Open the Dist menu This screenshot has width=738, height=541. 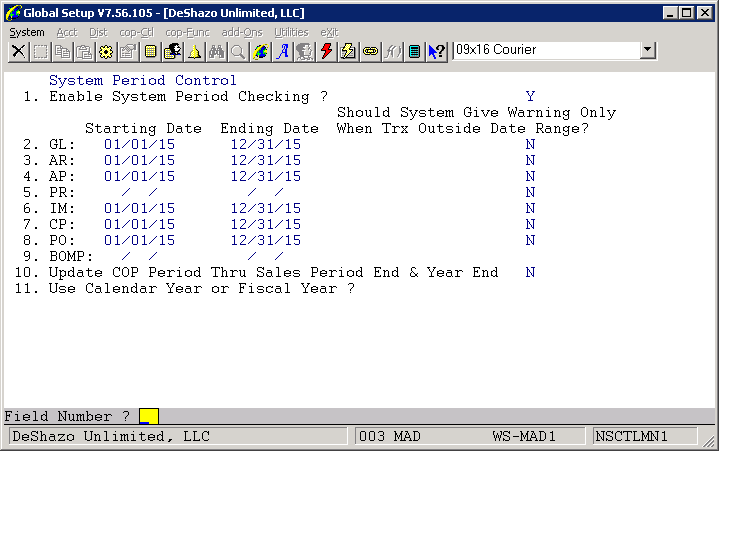[98, 32]
